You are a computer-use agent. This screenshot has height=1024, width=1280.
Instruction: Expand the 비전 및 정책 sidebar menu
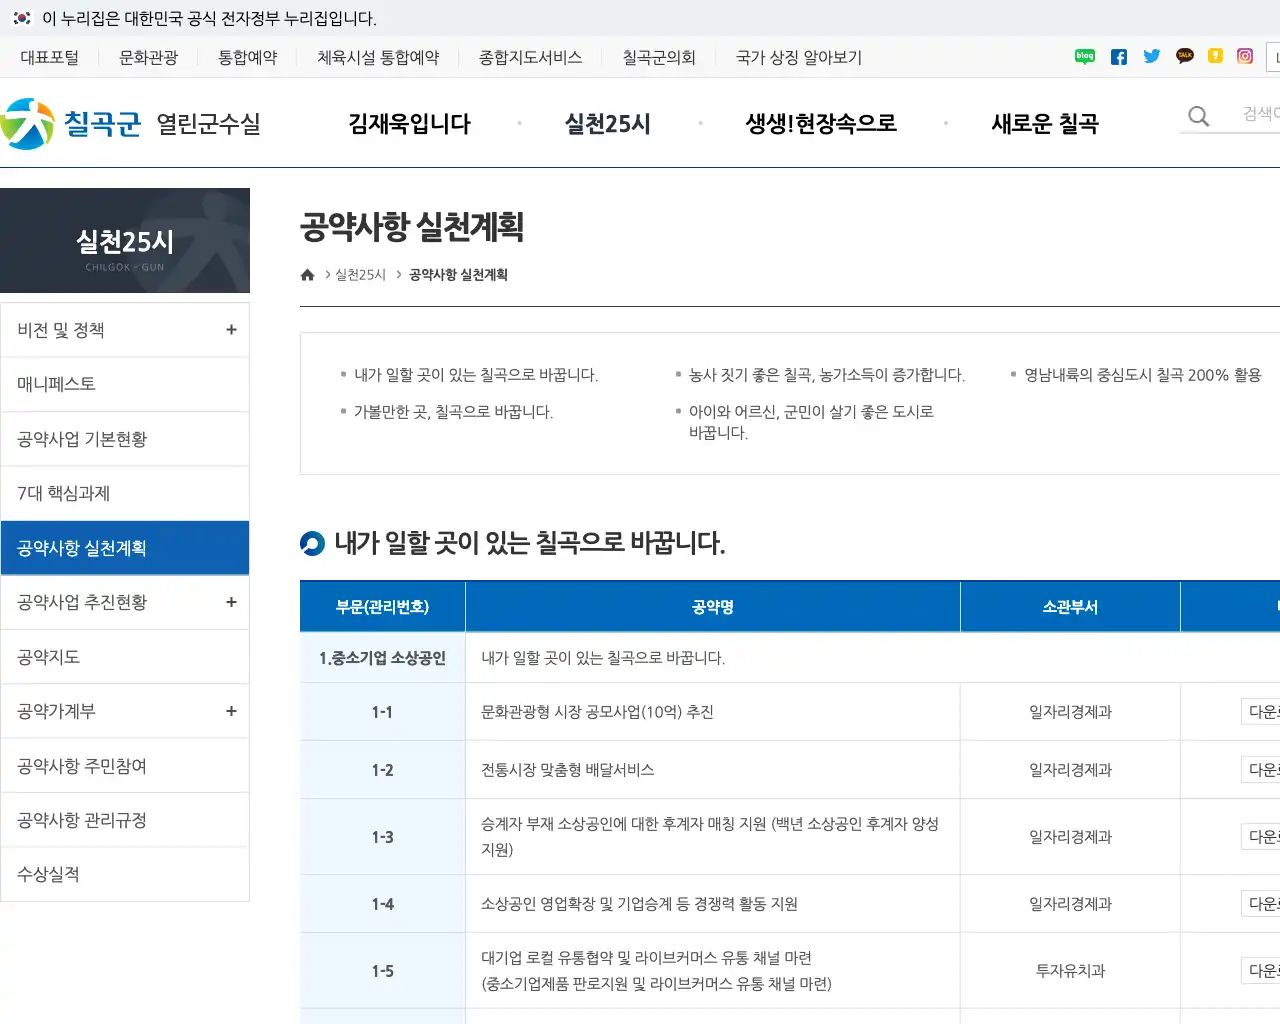coord(231,329)
